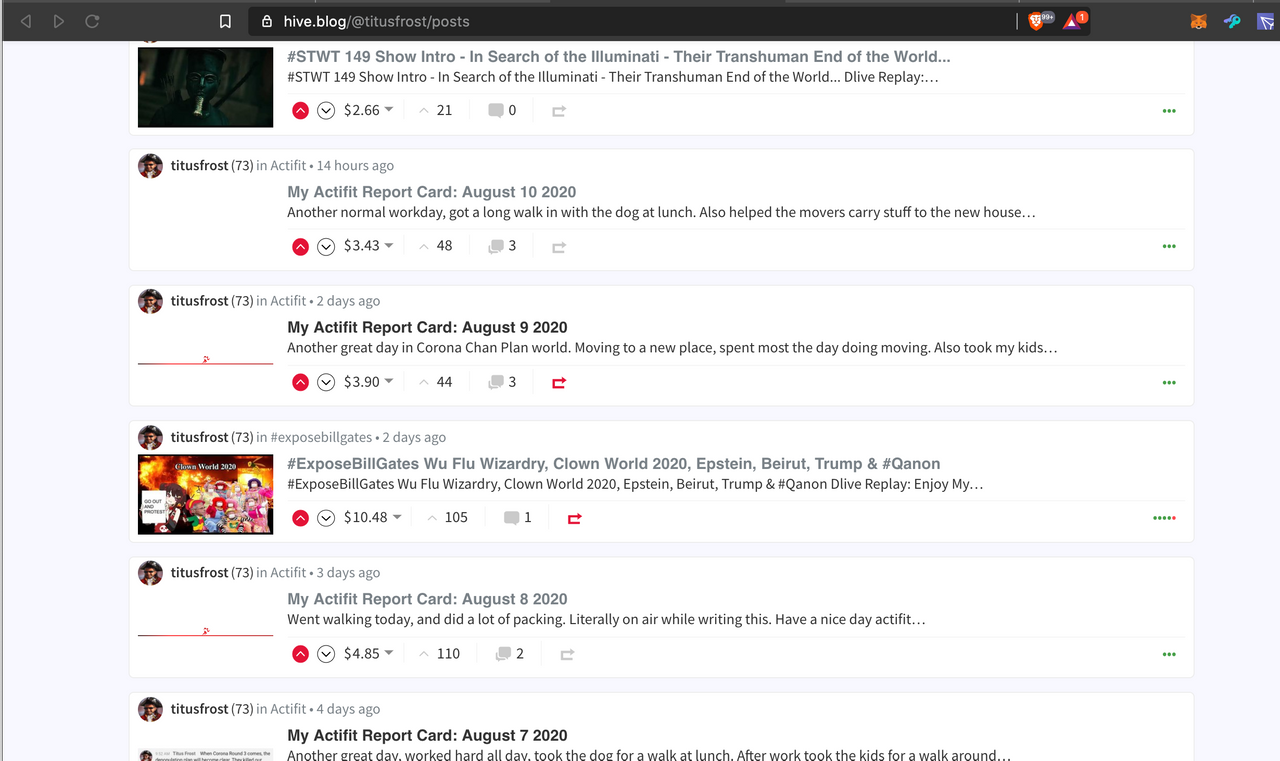This screenshot has width=1280, height=761.
Task: Open comments on the STWT 149 post
Action: pyautogui.click(x=502, y=111)
